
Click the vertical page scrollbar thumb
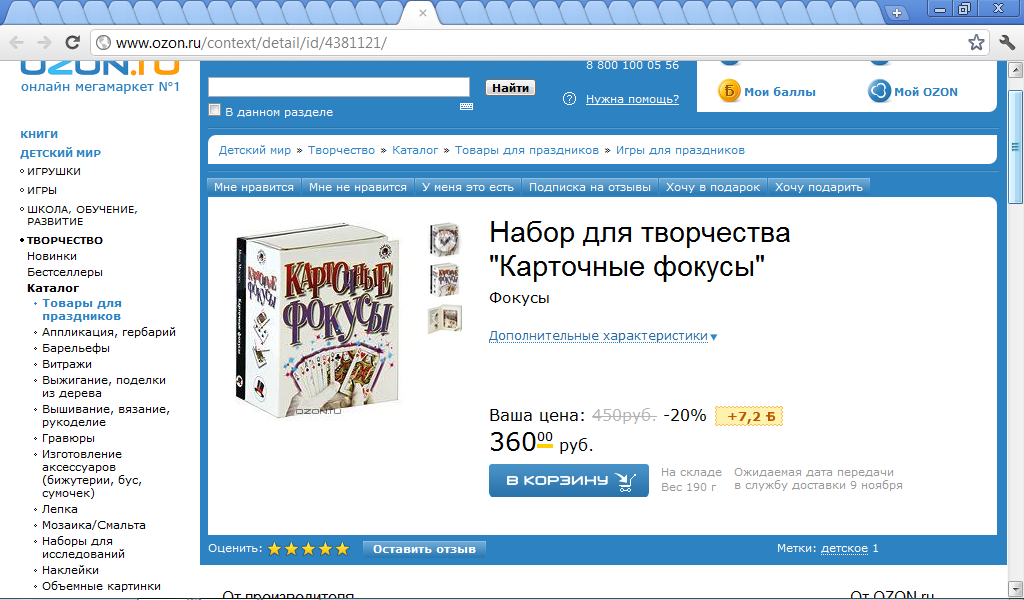[1015, 147]
